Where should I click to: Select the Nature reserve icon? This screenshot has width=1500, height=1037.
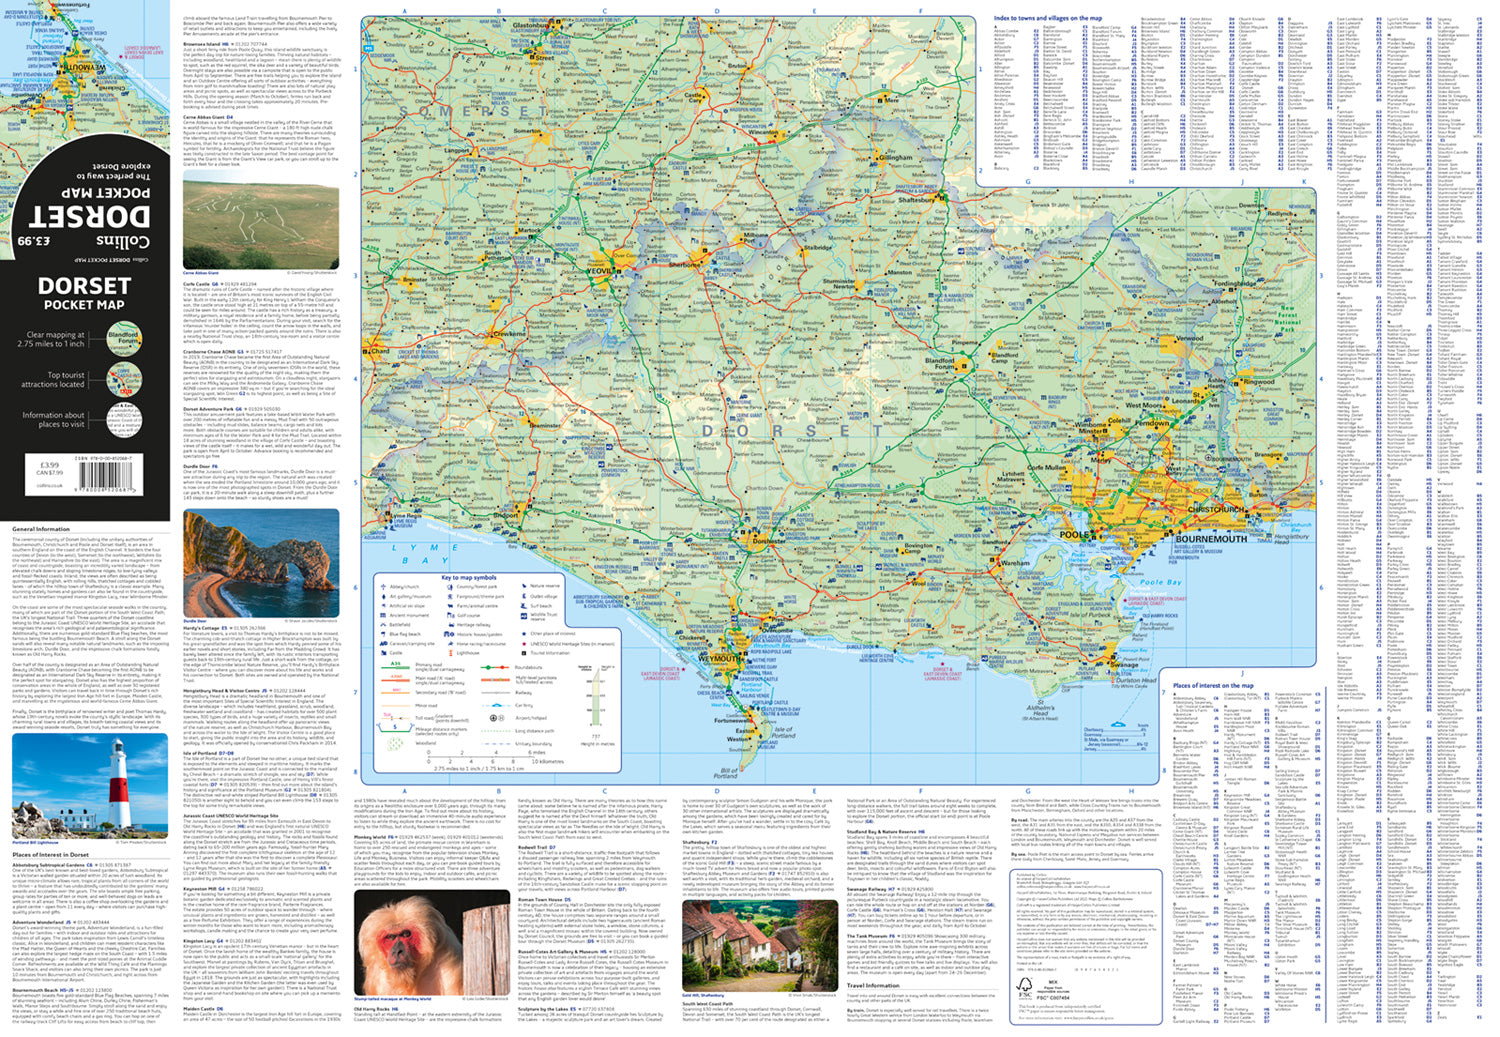[524, 586]
